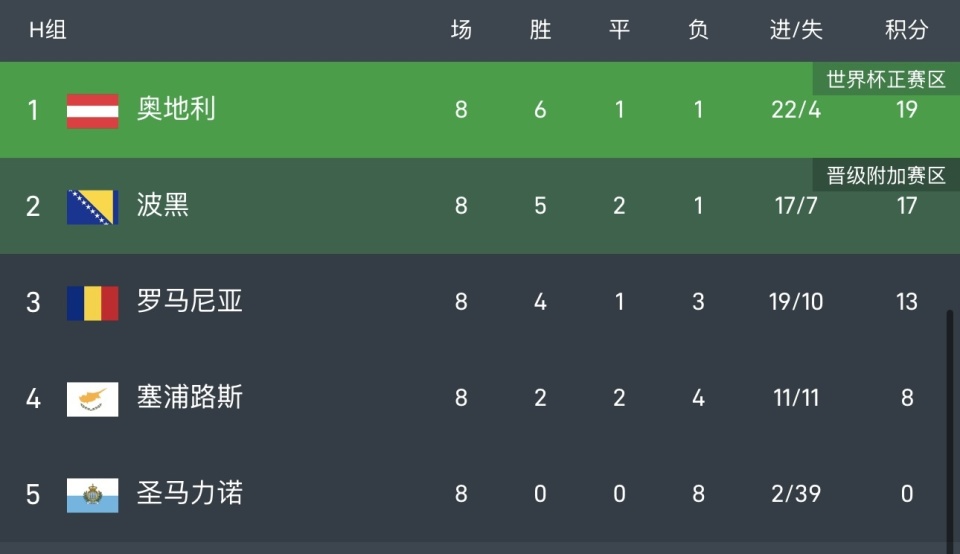
Task: Click the Austria flag icon
Action: [x=92, y=110]
